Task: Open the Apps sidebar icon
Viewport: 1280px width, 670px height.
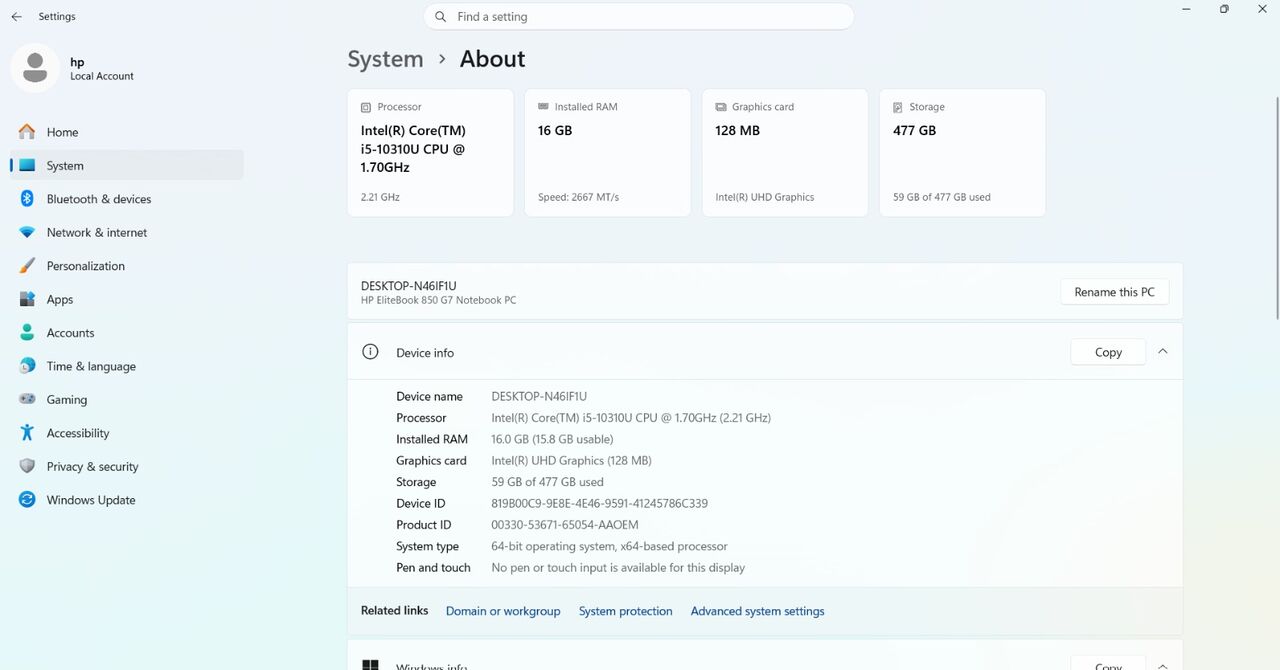Action: [x=27, y=299]
